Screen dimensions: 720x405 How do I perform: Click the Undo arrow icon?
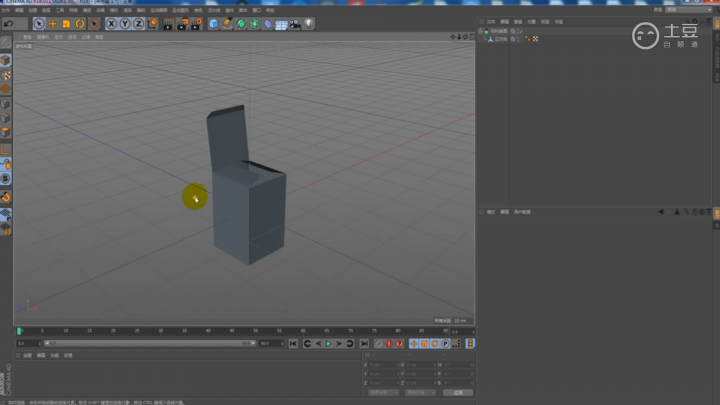(x=9, y=23)
